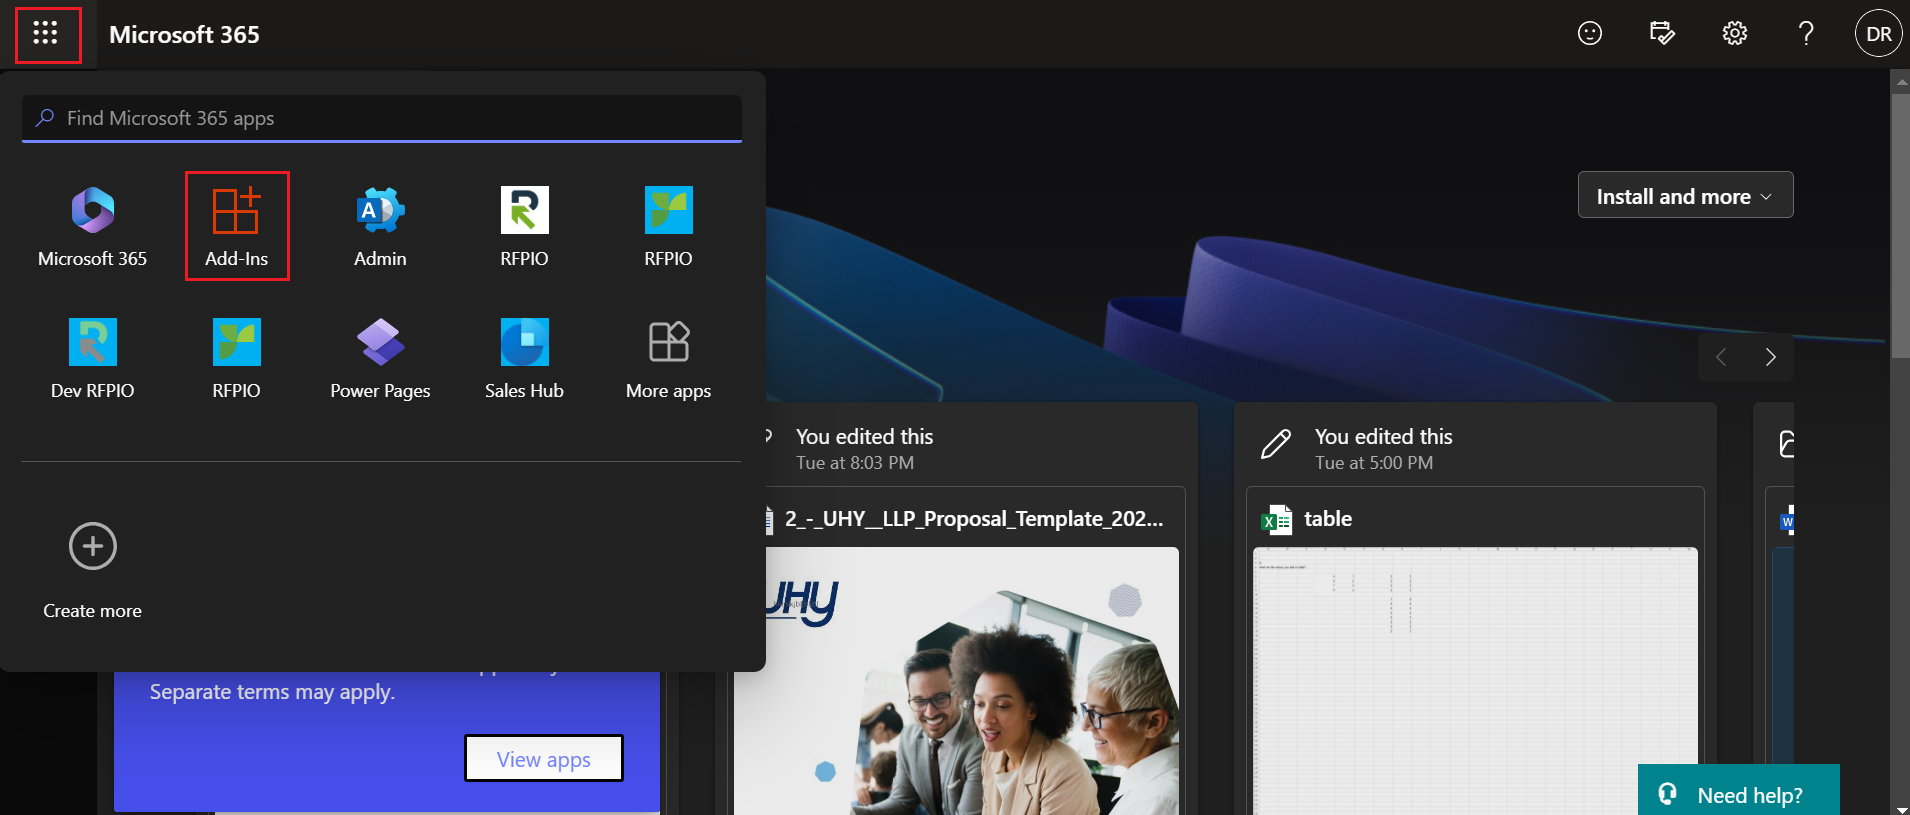Open Help question mark icon

click(1806, 33)
